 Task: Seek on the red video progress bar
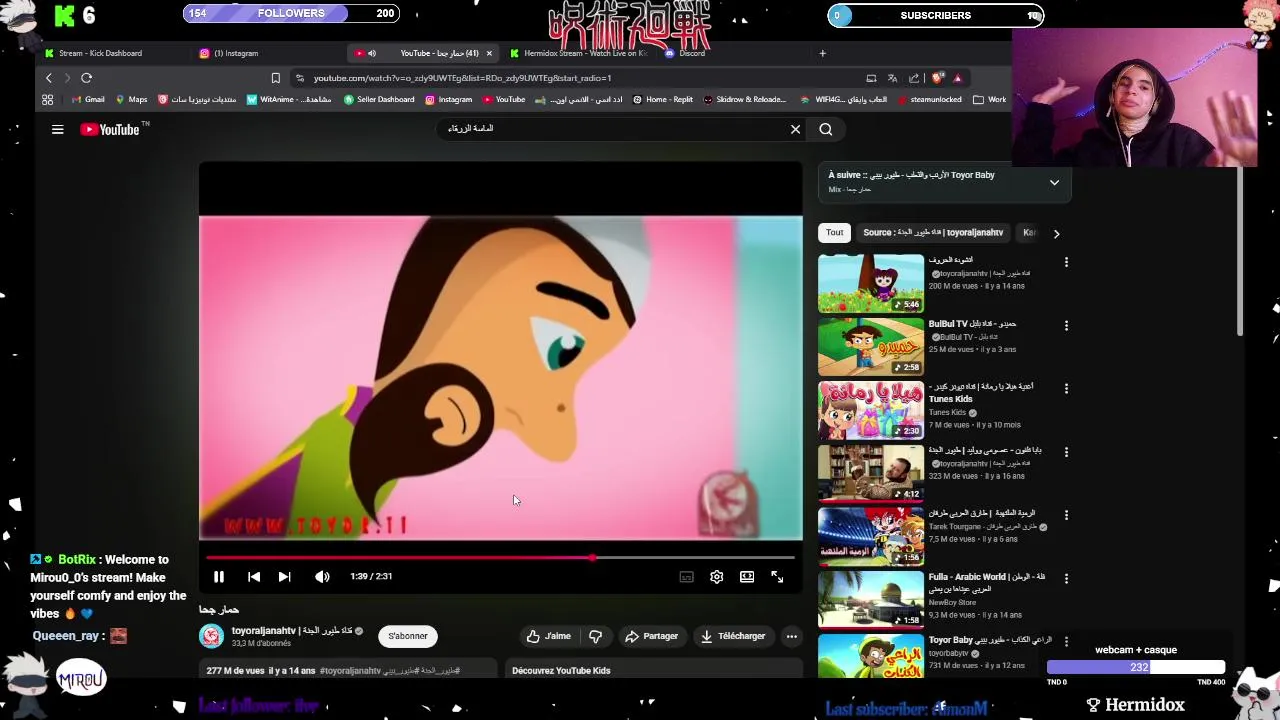tap(500, 558)
